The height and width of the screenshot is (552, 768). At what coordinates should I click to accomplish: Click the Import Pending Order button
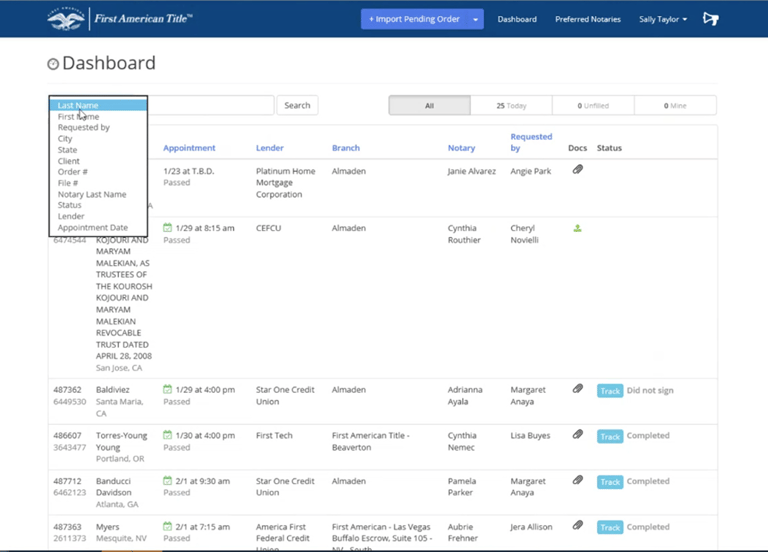coord(414,19)
